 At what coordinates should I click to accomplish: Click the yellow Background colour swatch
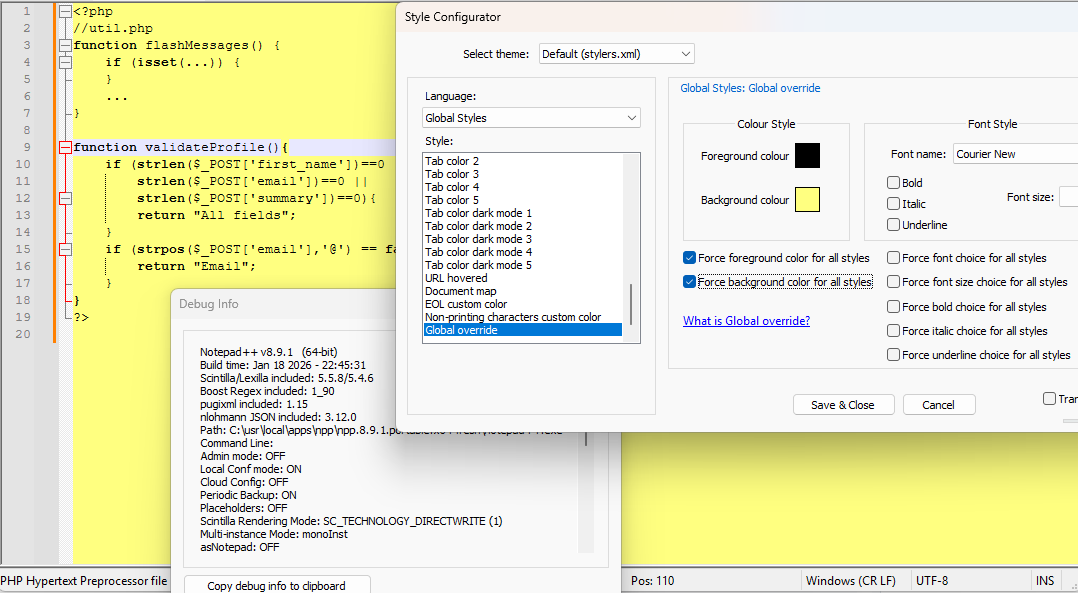pyautogui.click(x=807, y=200)
